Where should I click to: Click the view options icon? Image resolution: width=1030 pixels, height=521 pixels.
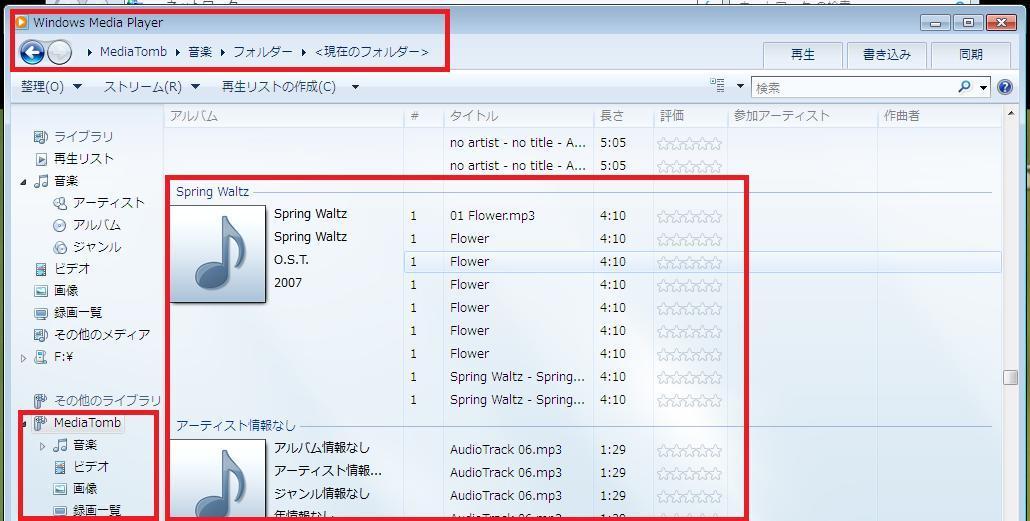717,85
